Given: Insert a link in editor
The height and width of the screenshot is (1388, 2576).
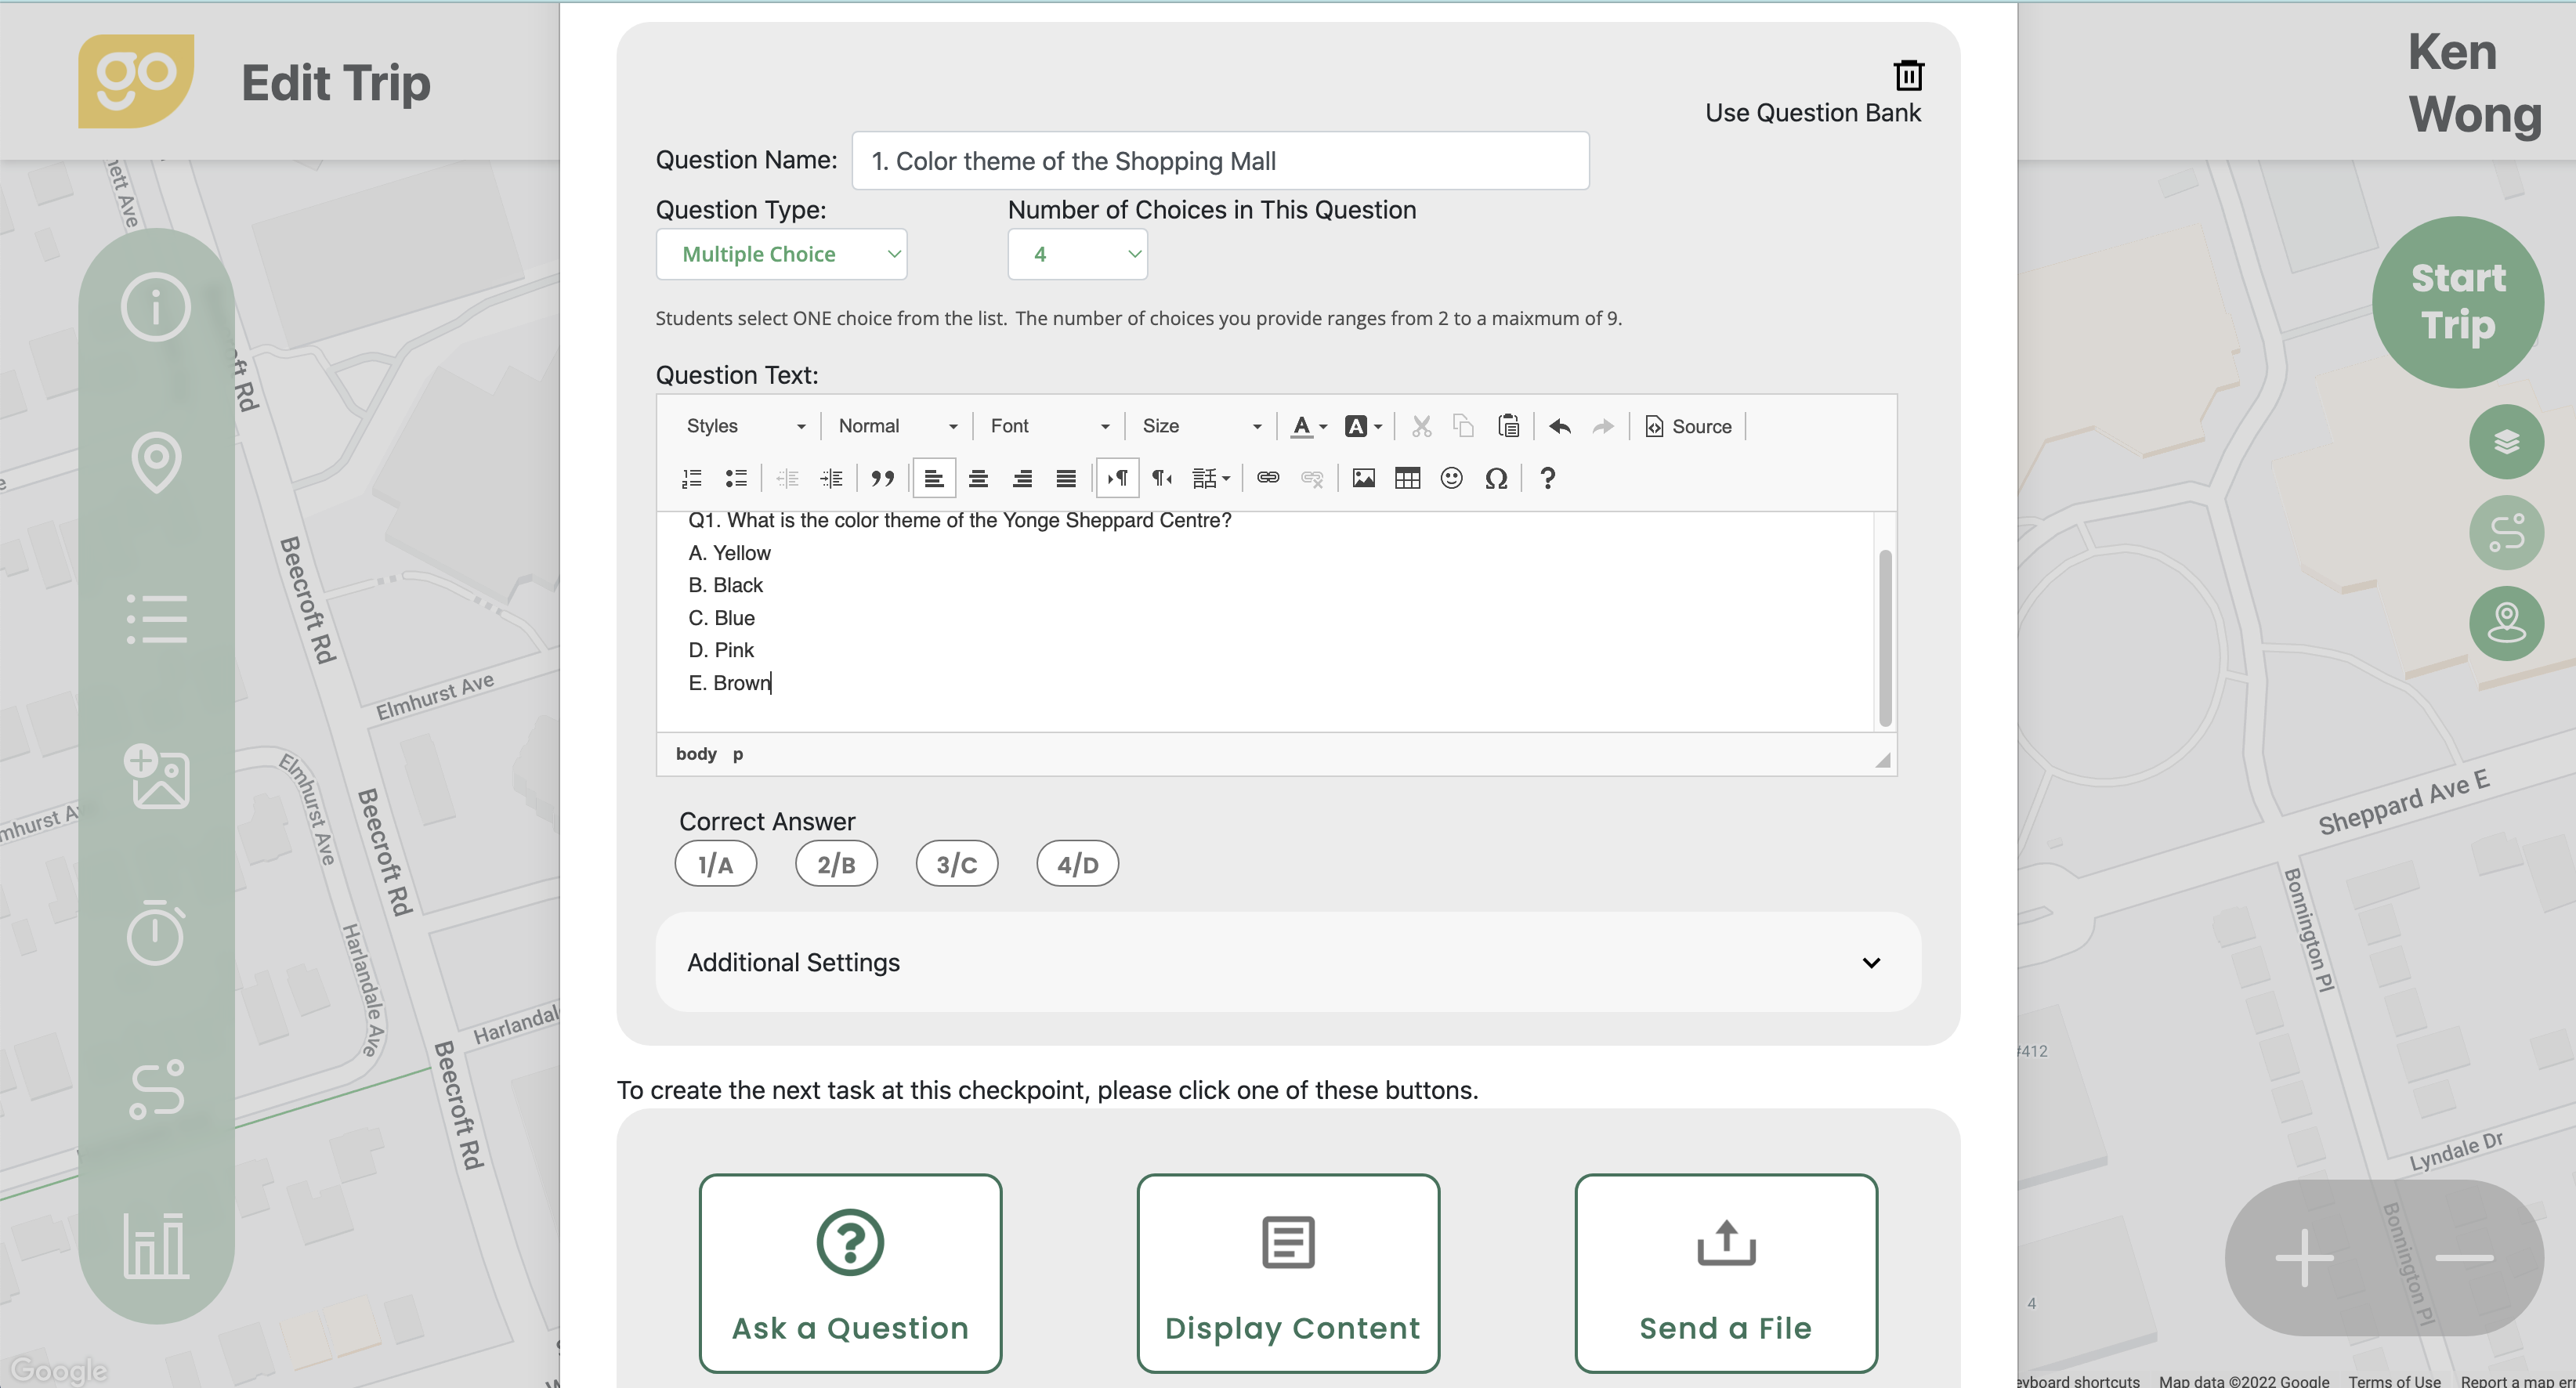Looking at the screenshot, I should click(1268, 478).
